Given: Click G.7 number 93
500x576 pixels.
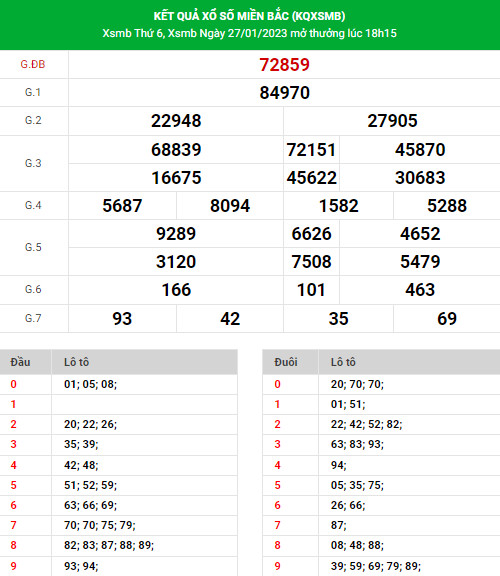Looking at the screenshot, I should [122, 318].
